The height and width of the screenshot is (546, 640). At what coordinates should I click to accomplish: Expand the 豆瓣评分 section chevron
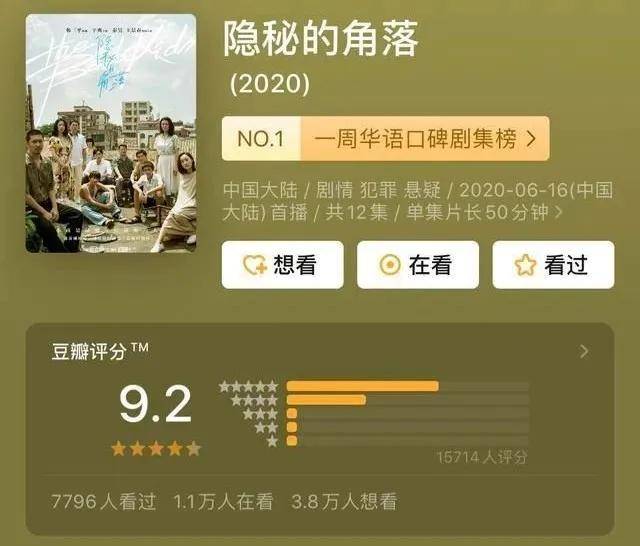coord(584,351)
